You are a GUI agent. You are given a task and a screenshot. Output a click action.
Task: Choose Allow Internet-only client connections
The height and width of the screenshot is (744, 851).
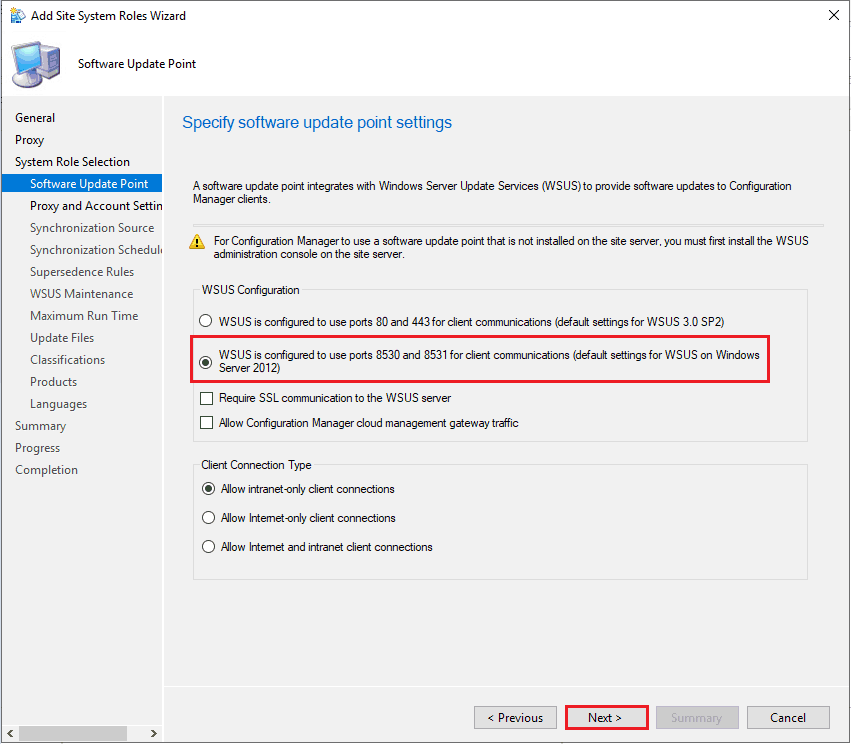[208, 518]
